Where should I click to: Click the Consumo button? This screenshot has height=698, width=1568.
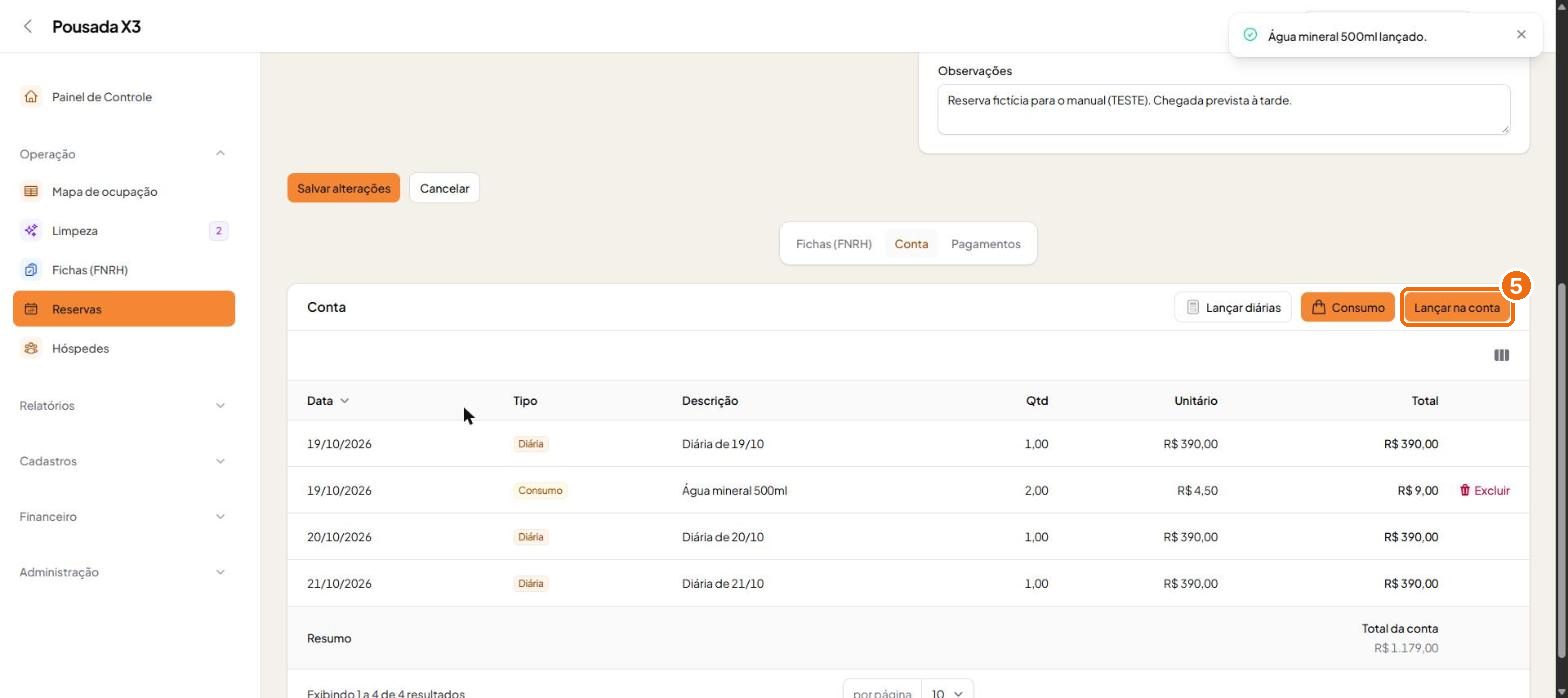[1347, 307]
